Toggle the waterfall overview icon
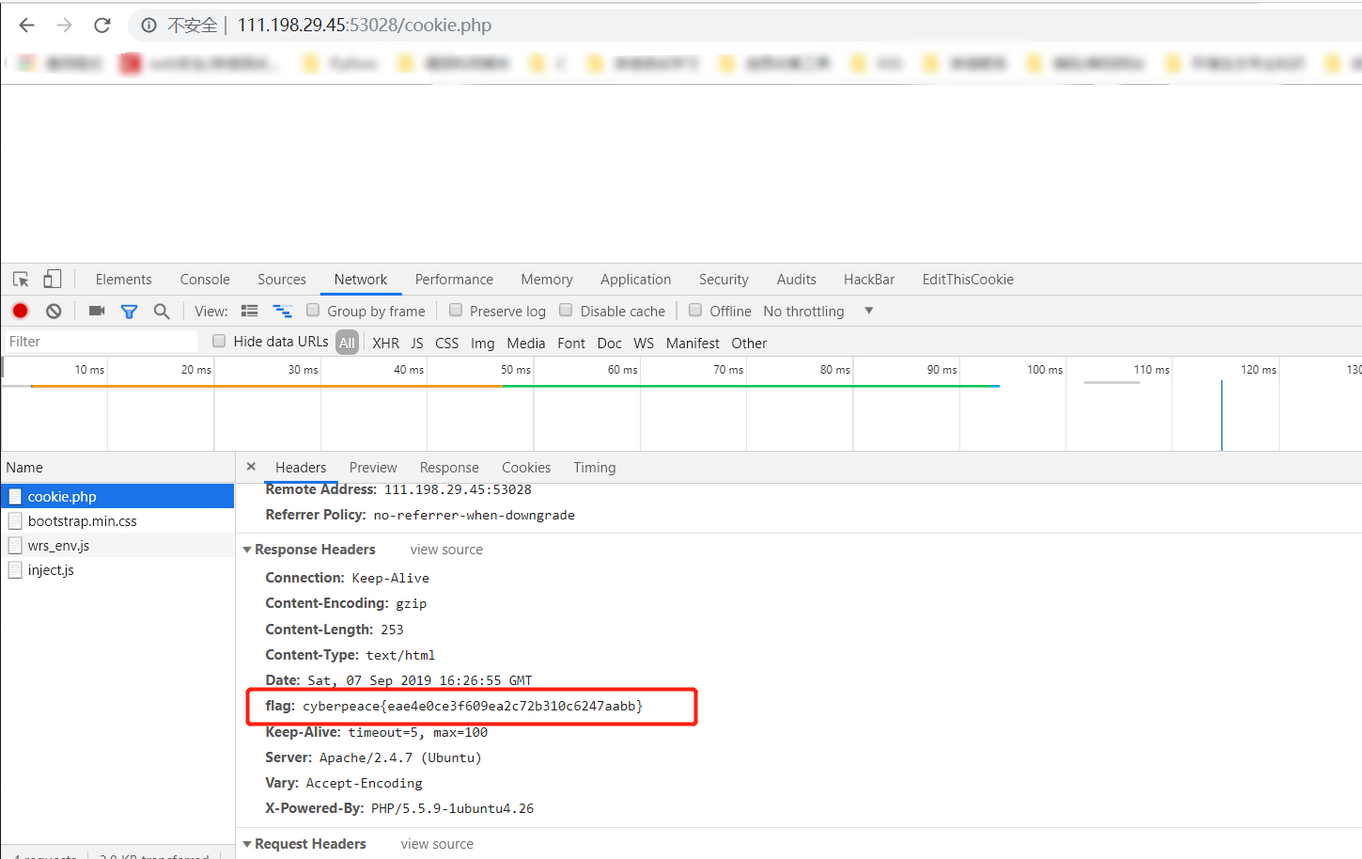 283,311
